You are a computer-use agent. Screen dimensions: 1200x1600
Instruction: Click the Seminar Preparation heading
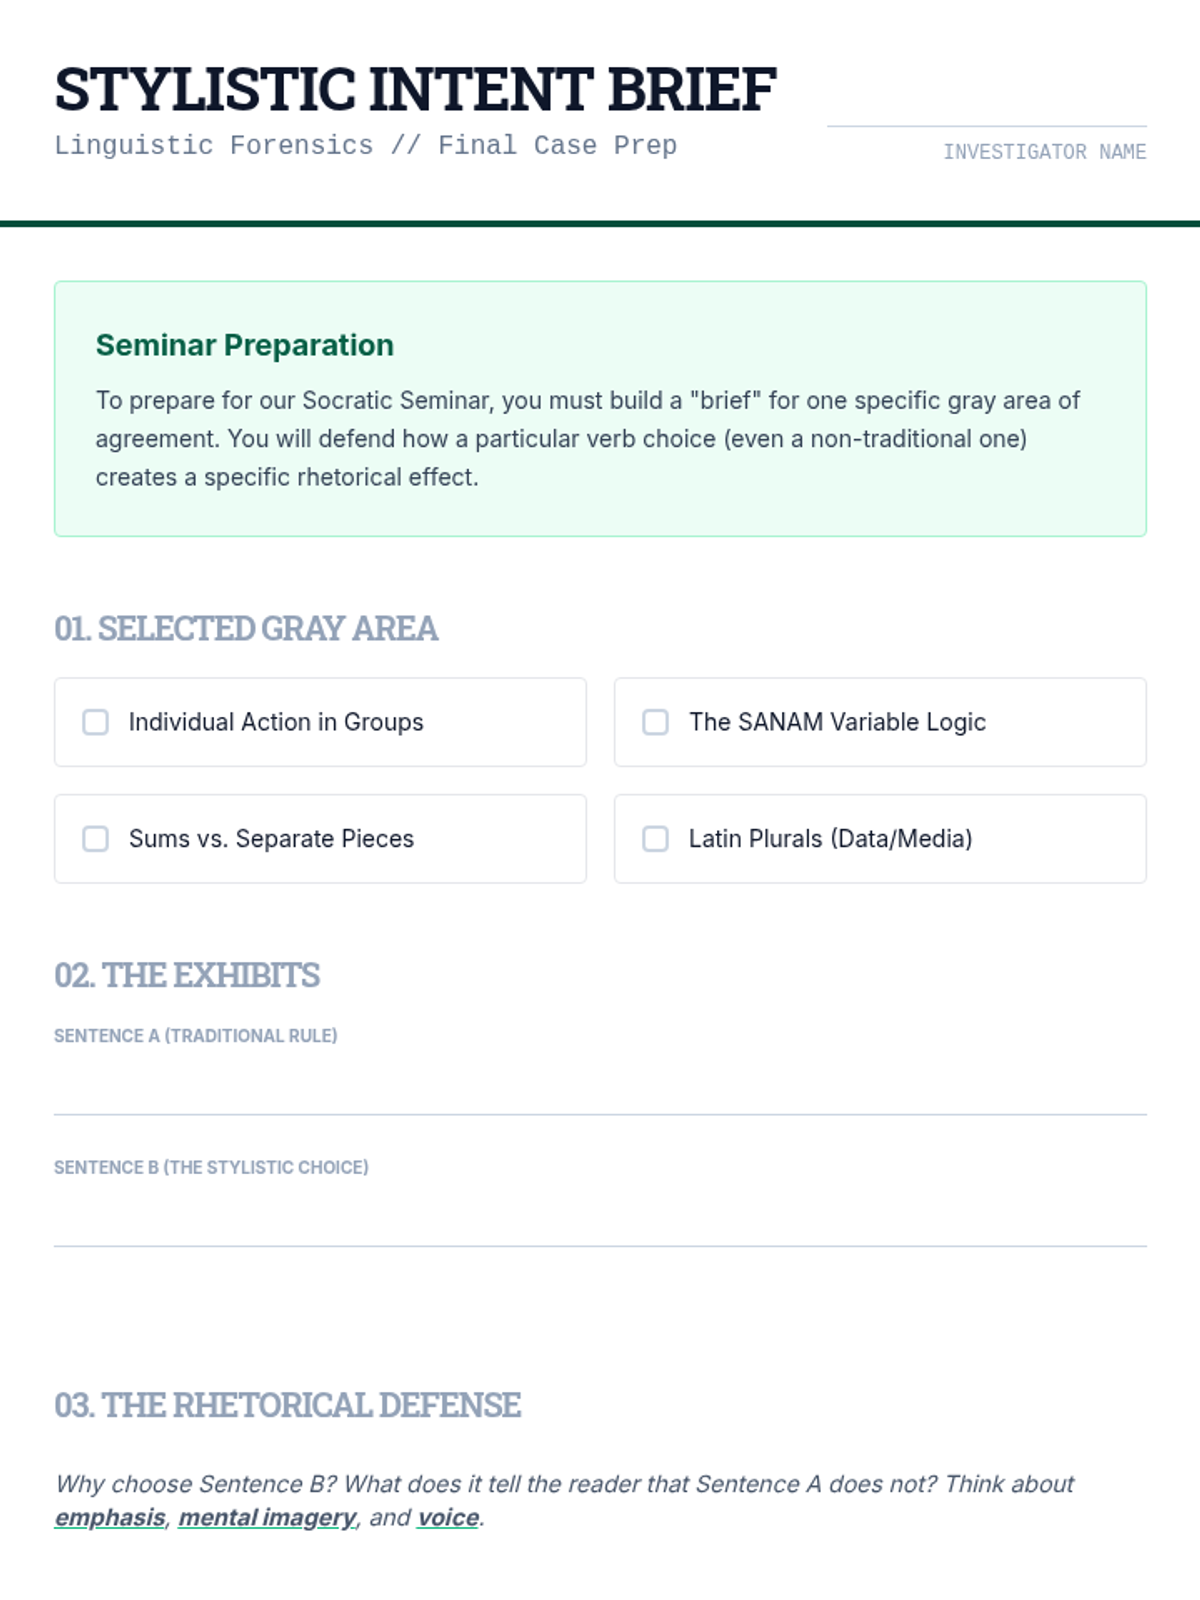coord(245,345)
